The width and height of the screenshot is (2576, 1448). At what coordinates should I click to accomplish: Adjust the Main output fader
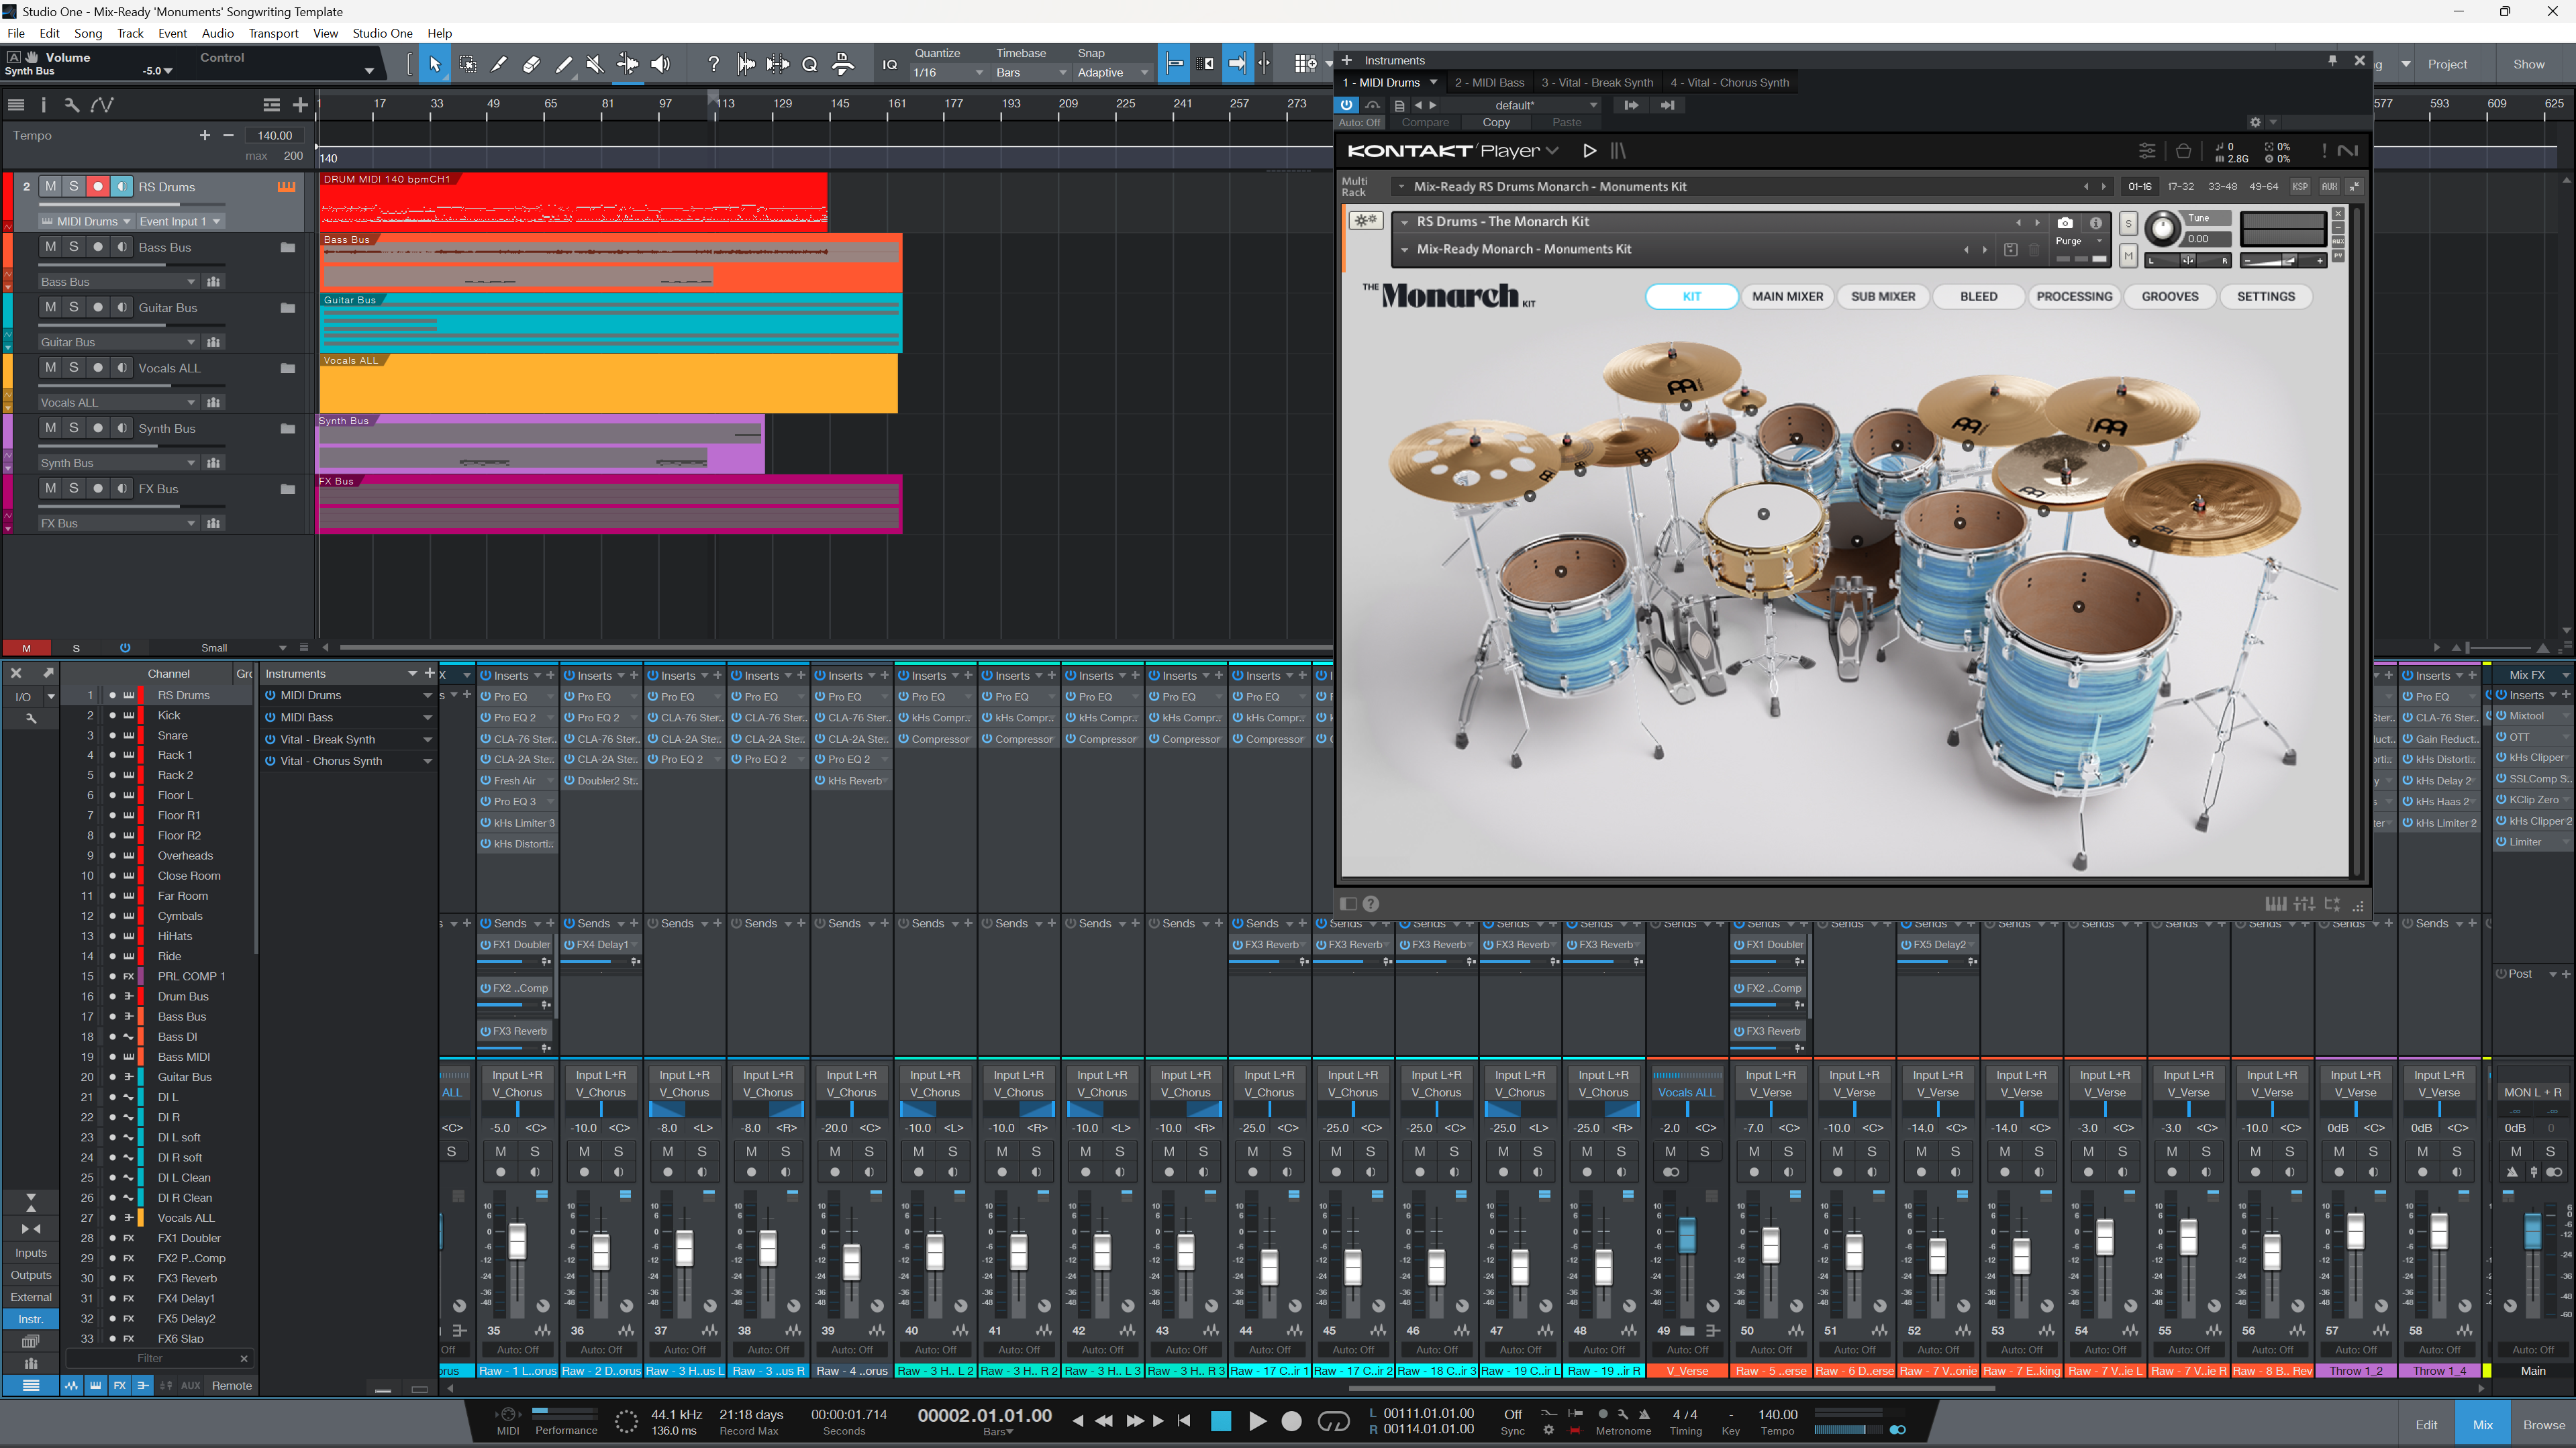pos(2533,1231)
